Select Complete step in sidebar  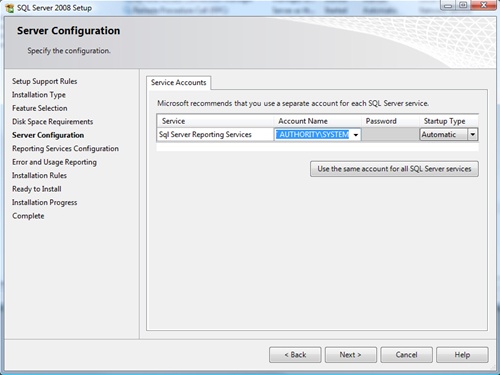click(x=28, y=216)
